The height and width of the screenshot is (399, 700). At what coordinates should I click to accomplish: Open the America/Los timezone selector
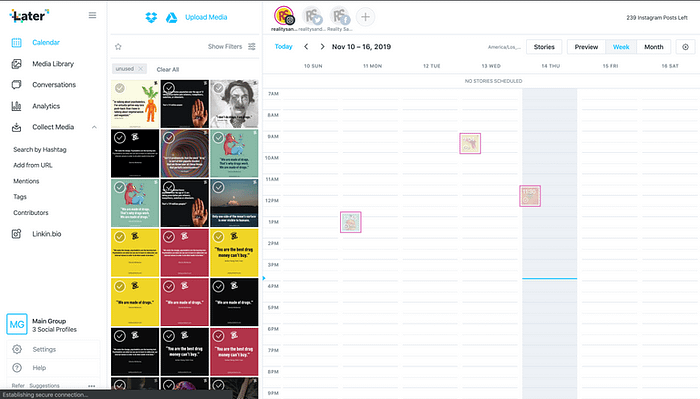click(x=504, y=47)
